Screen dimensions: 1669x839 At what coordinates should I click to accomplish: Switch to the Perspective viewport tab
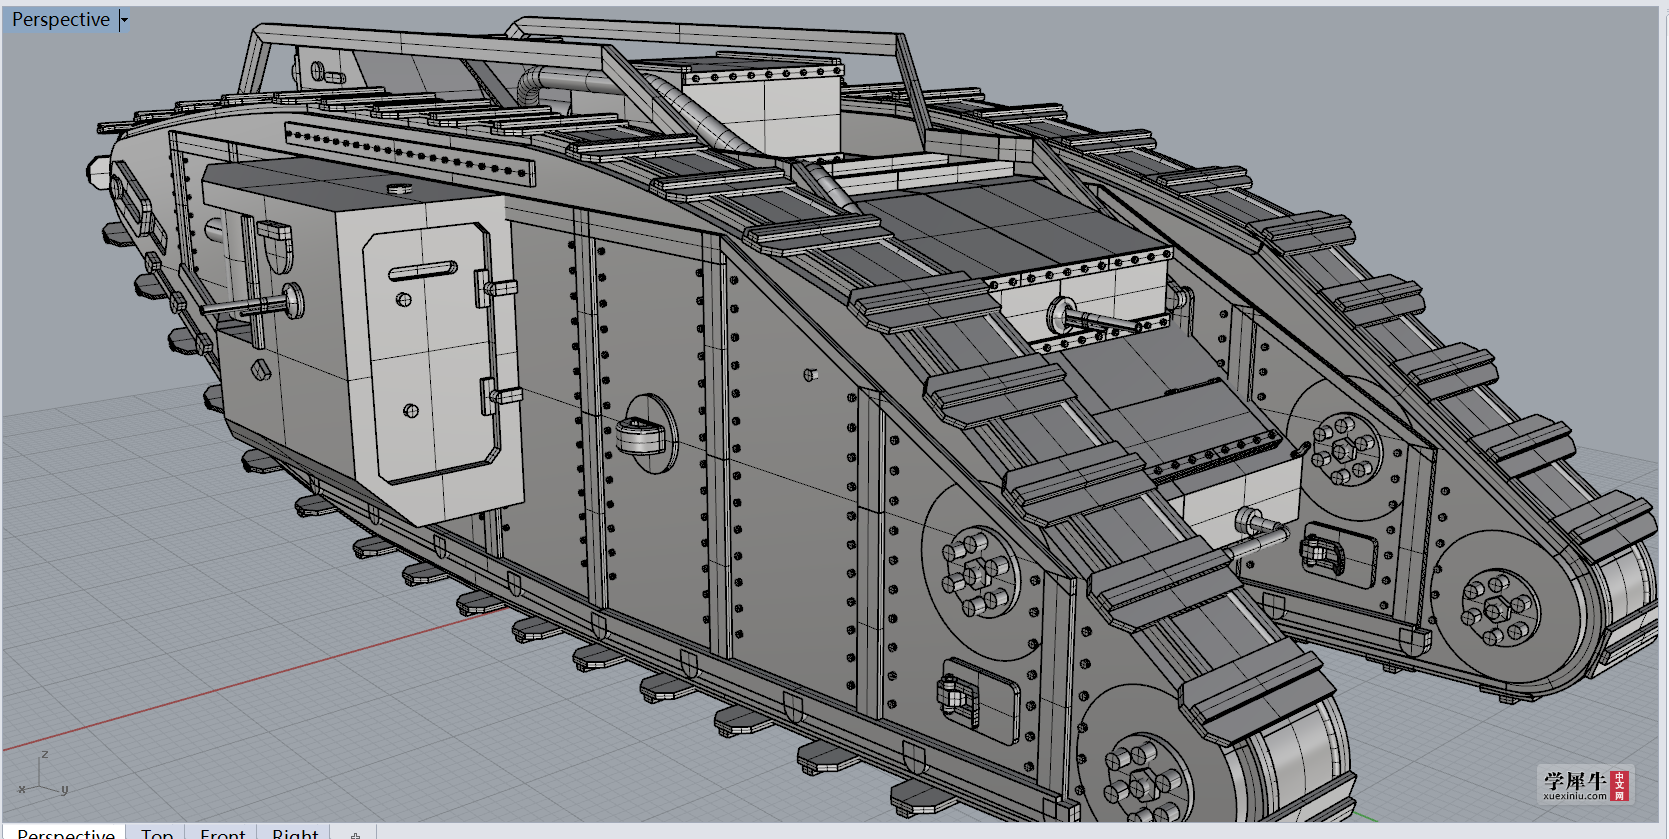pos(66,832)
